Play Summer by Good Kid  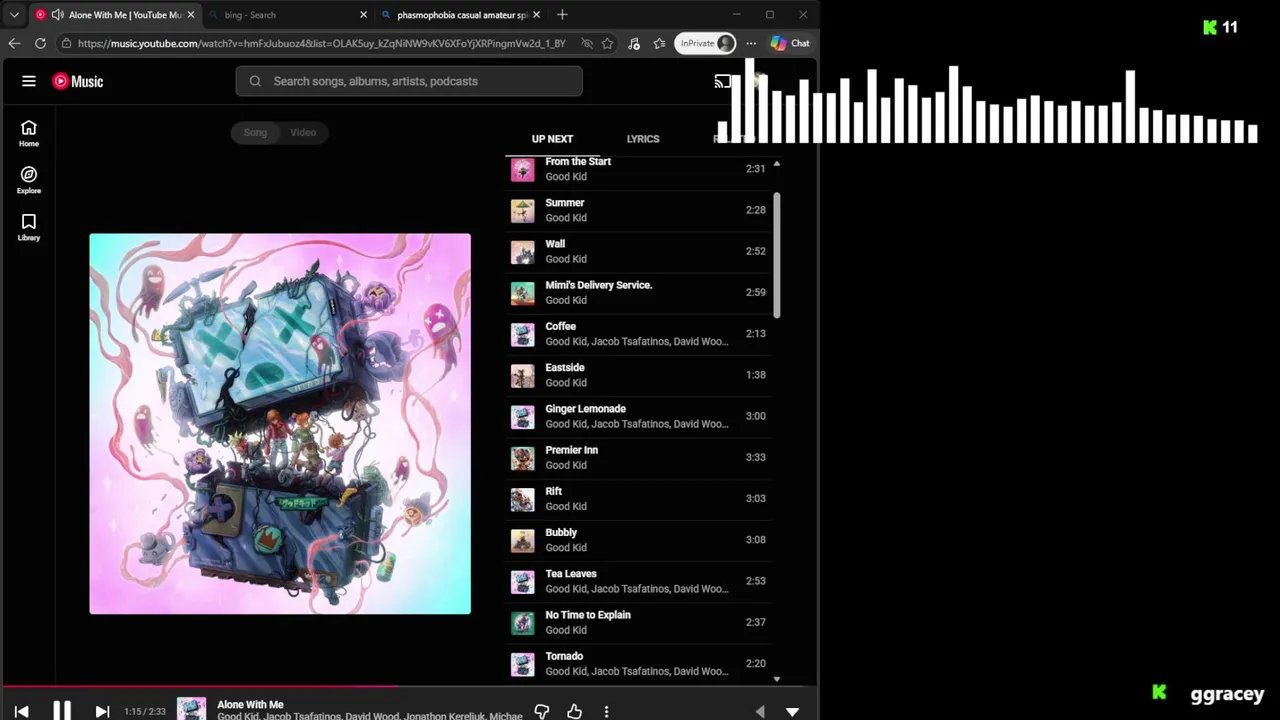[639, 210]
